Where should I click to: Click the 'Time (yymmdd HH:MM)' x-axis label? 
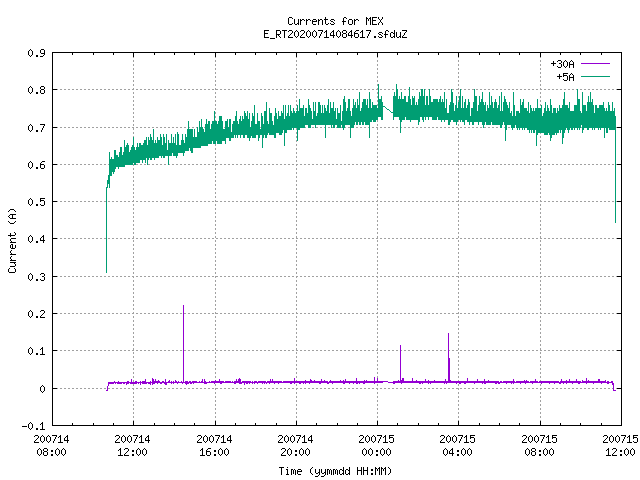click(335, 471)
